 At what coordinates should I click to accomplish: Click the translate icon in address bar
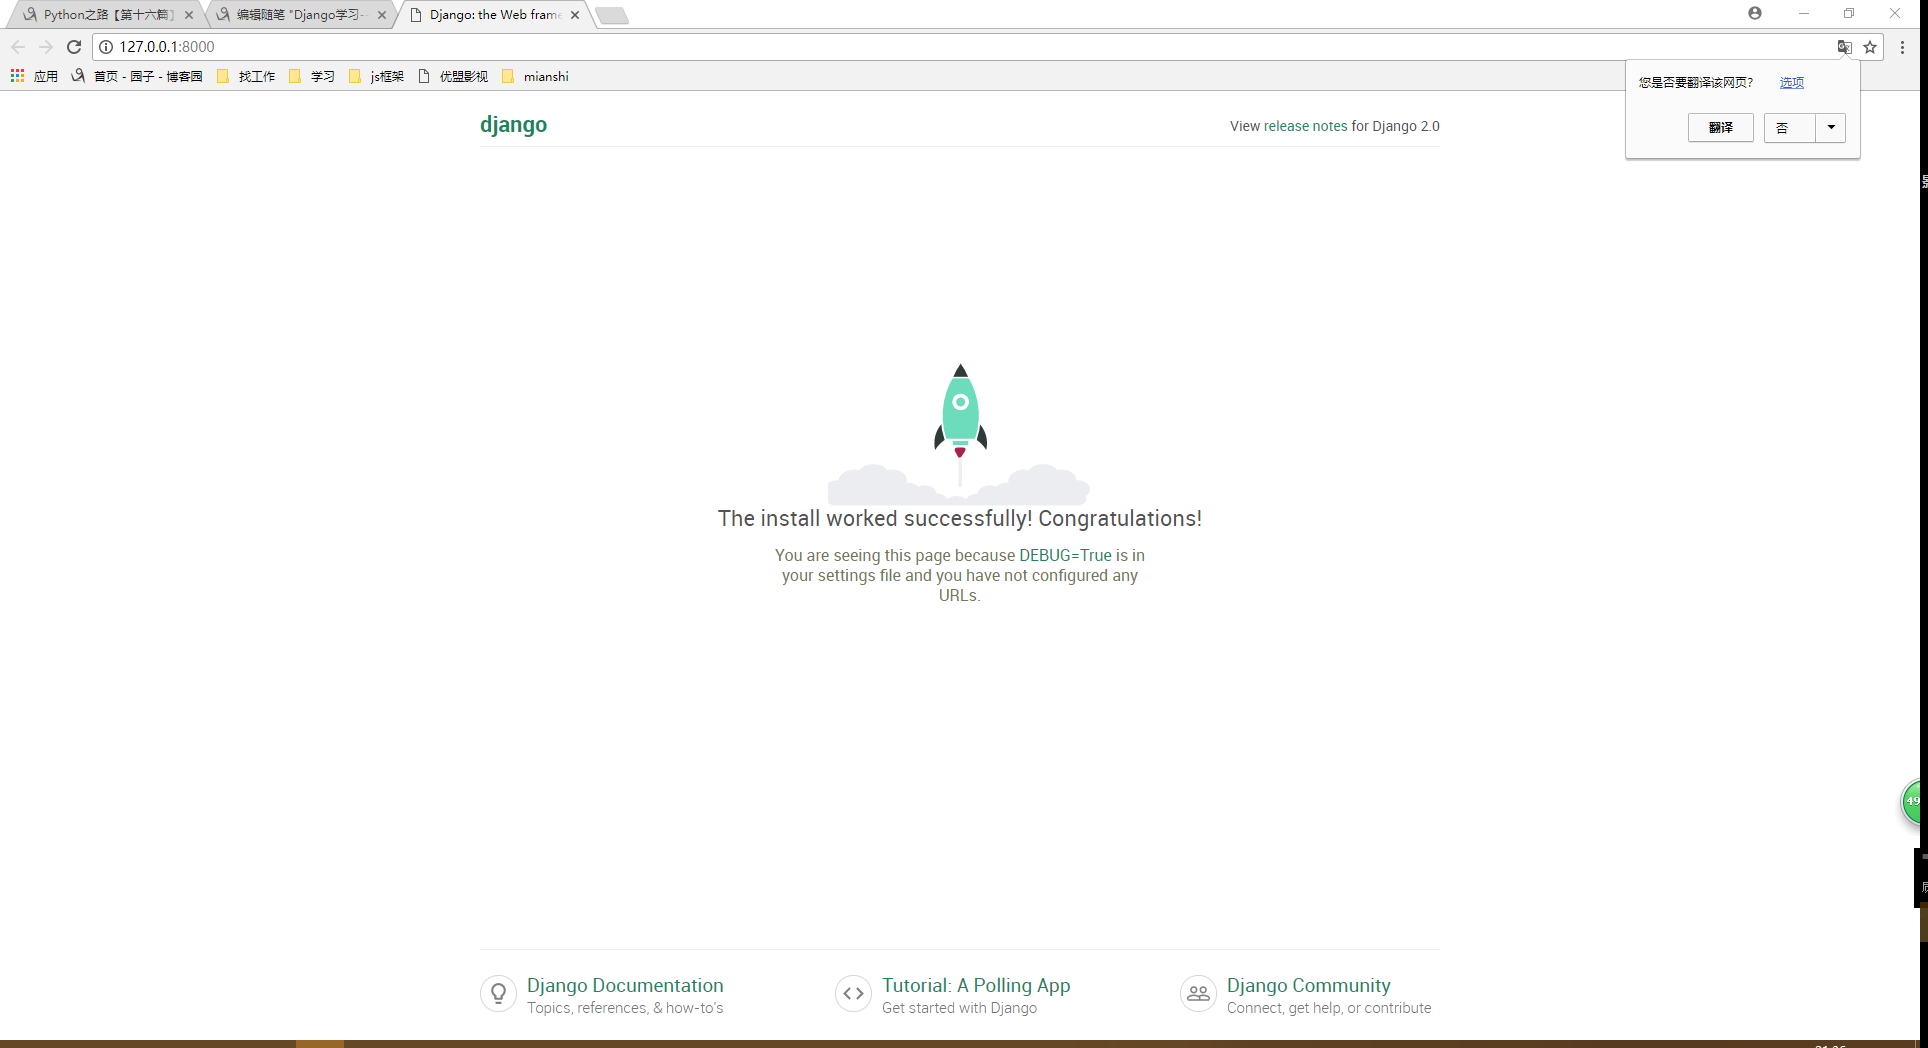tap(1845, 47)
